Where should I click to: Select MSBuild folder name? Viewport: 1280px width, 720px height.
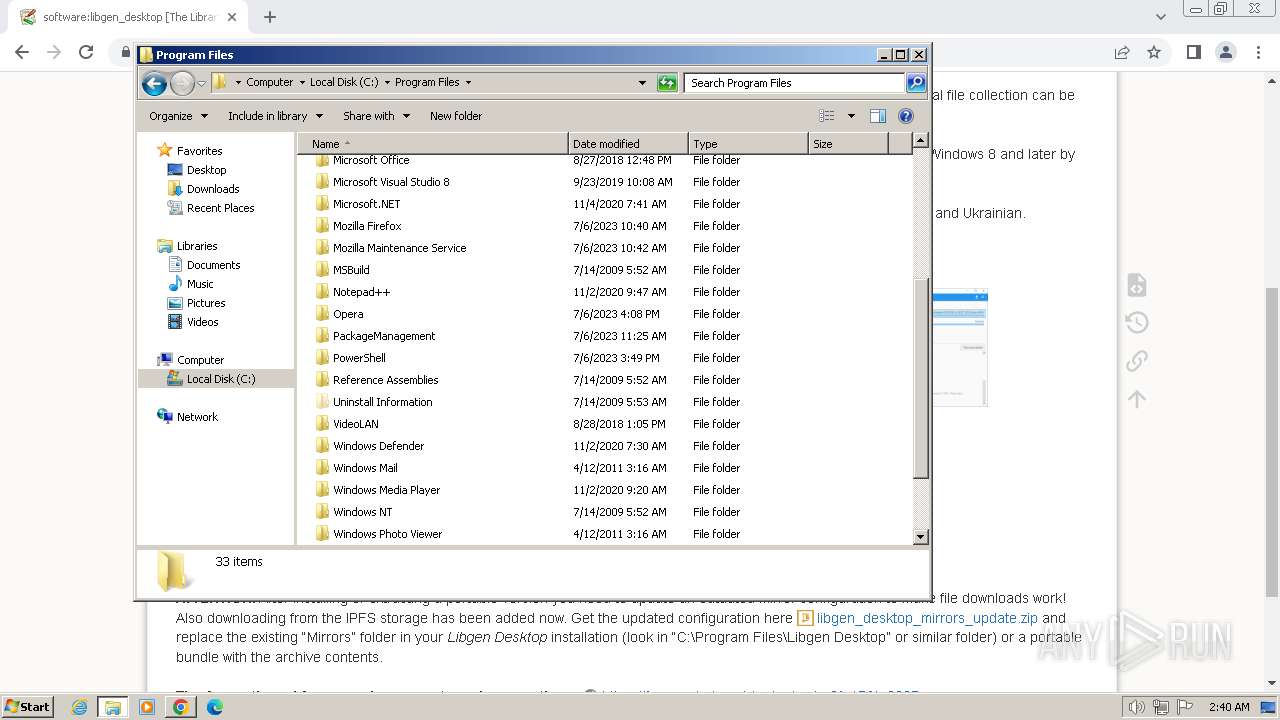tap(351, 270)
